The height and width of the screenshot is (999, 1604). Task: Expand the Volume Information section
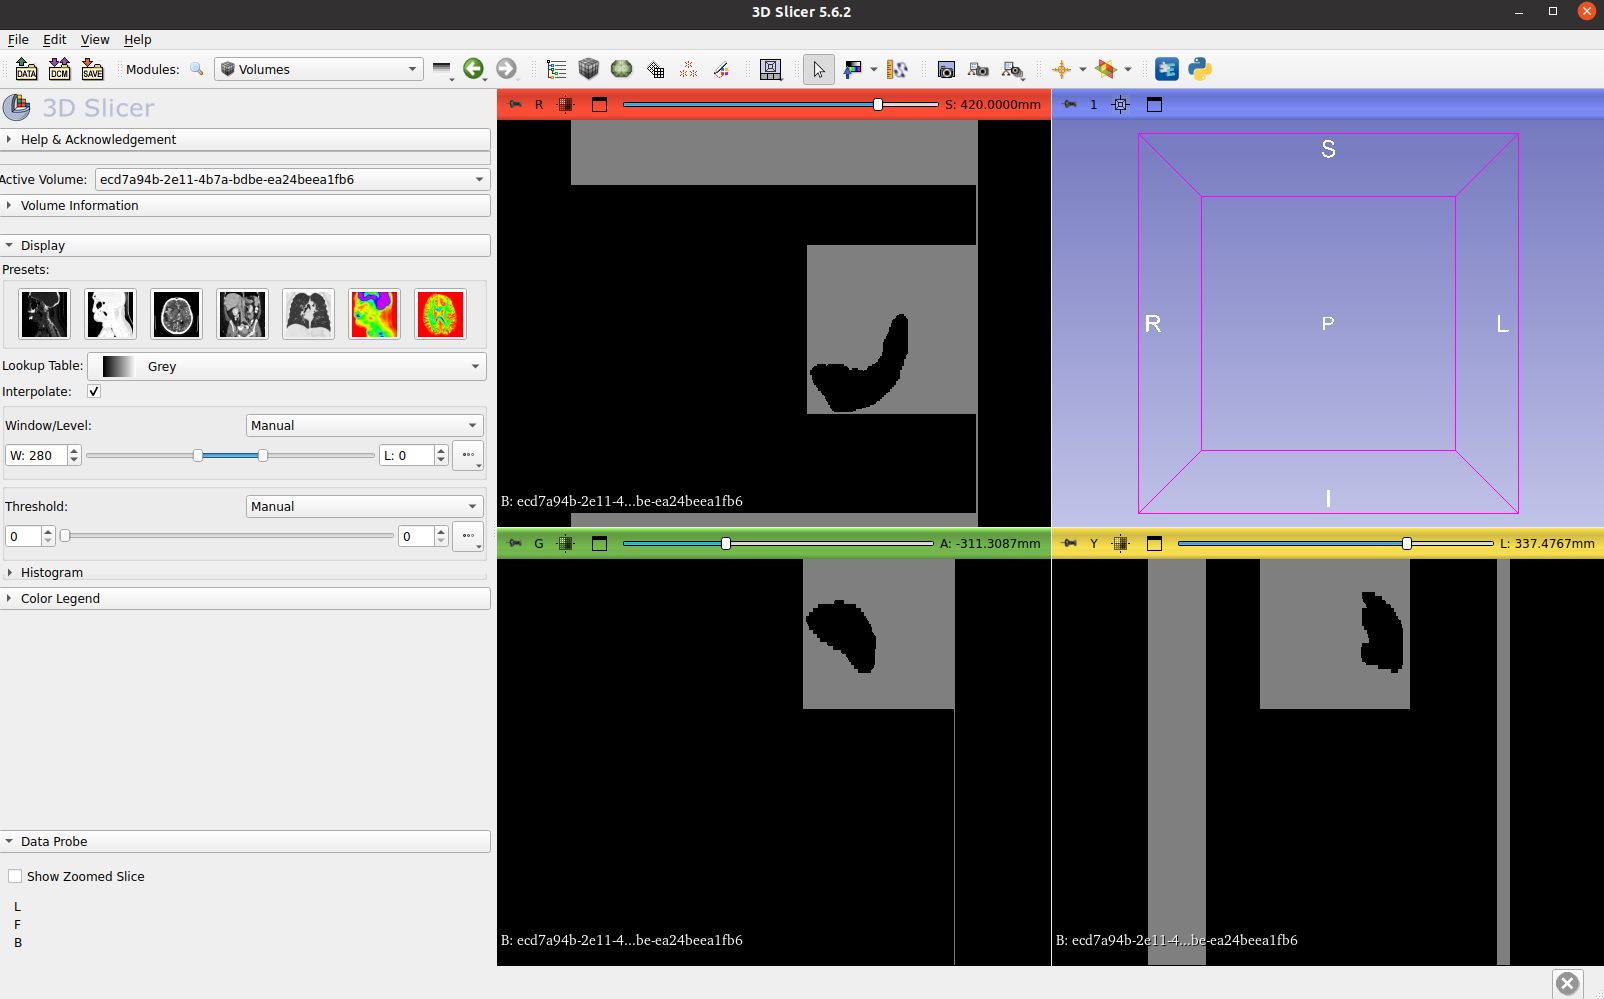coord(246,205)
